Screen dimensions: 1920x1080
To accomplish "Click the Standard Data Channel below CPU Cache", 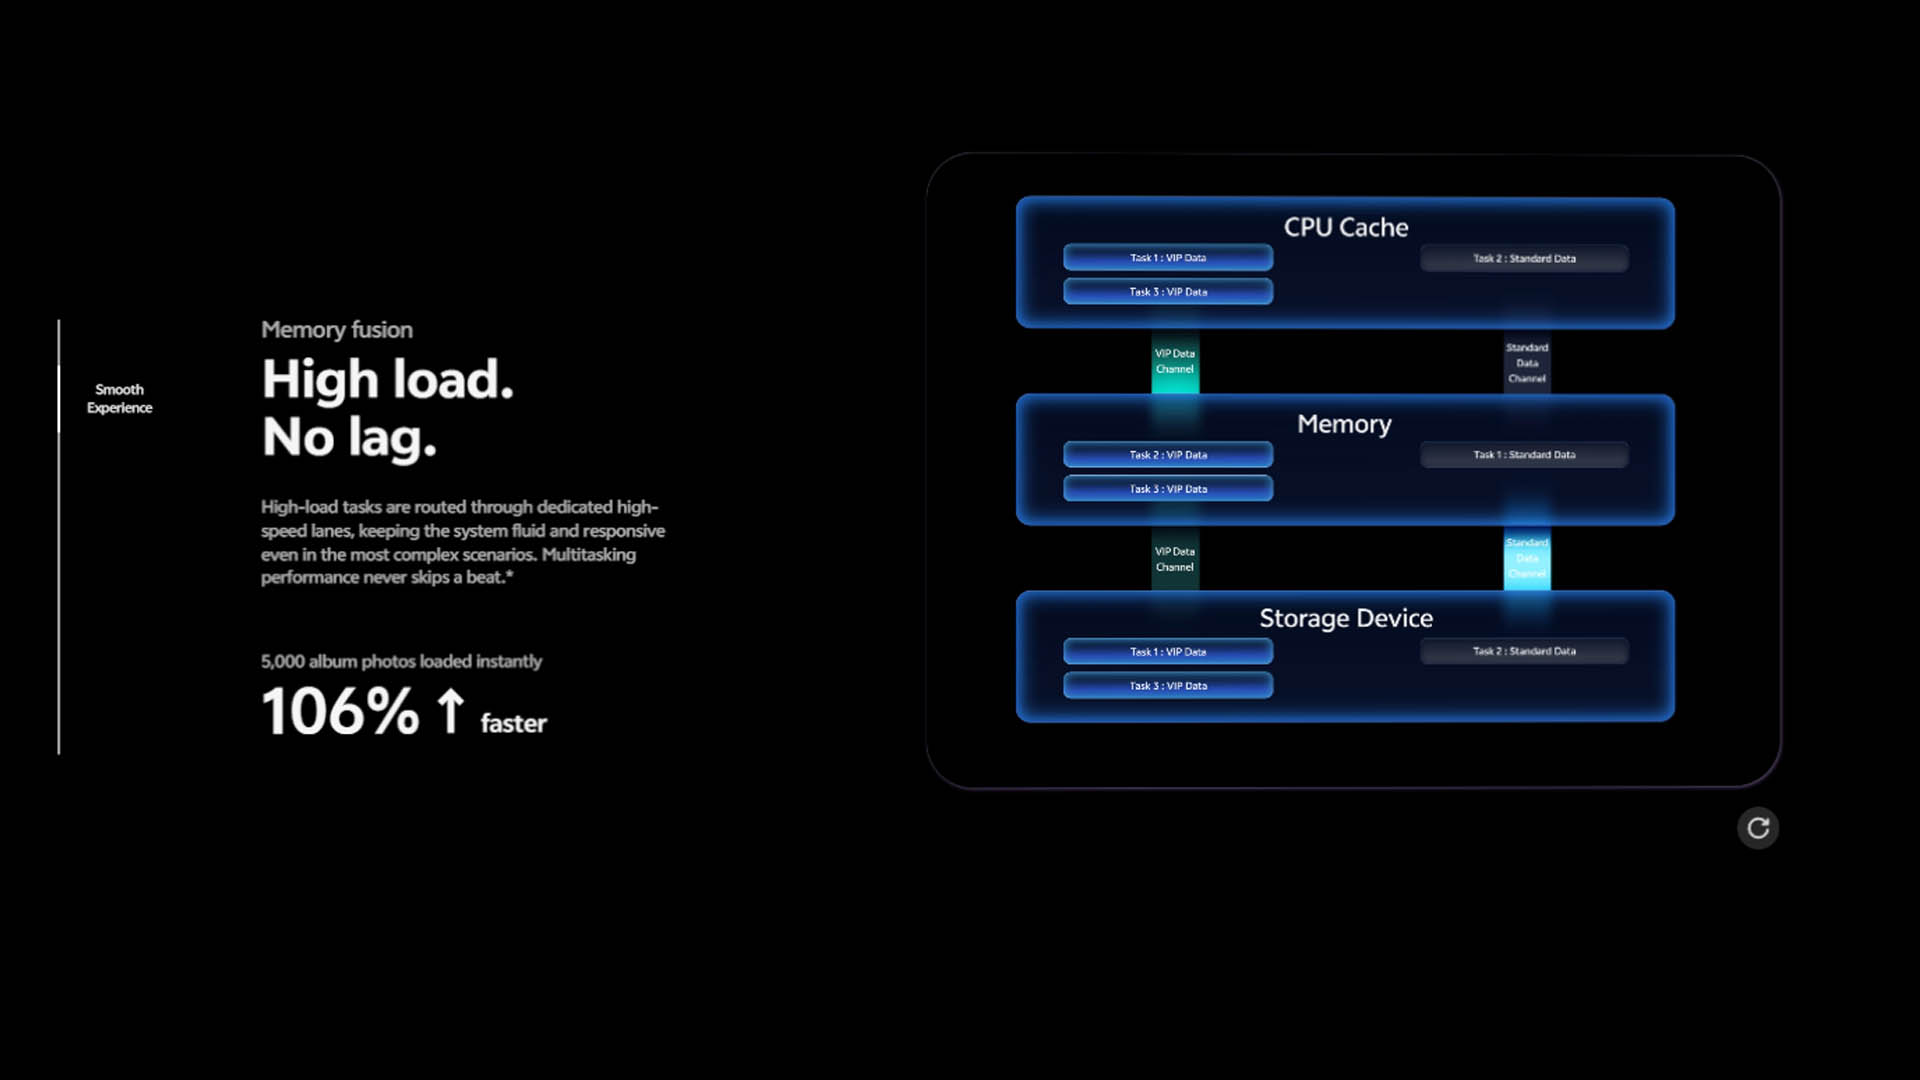I will pyautogui.click(x=1527, y=363).
